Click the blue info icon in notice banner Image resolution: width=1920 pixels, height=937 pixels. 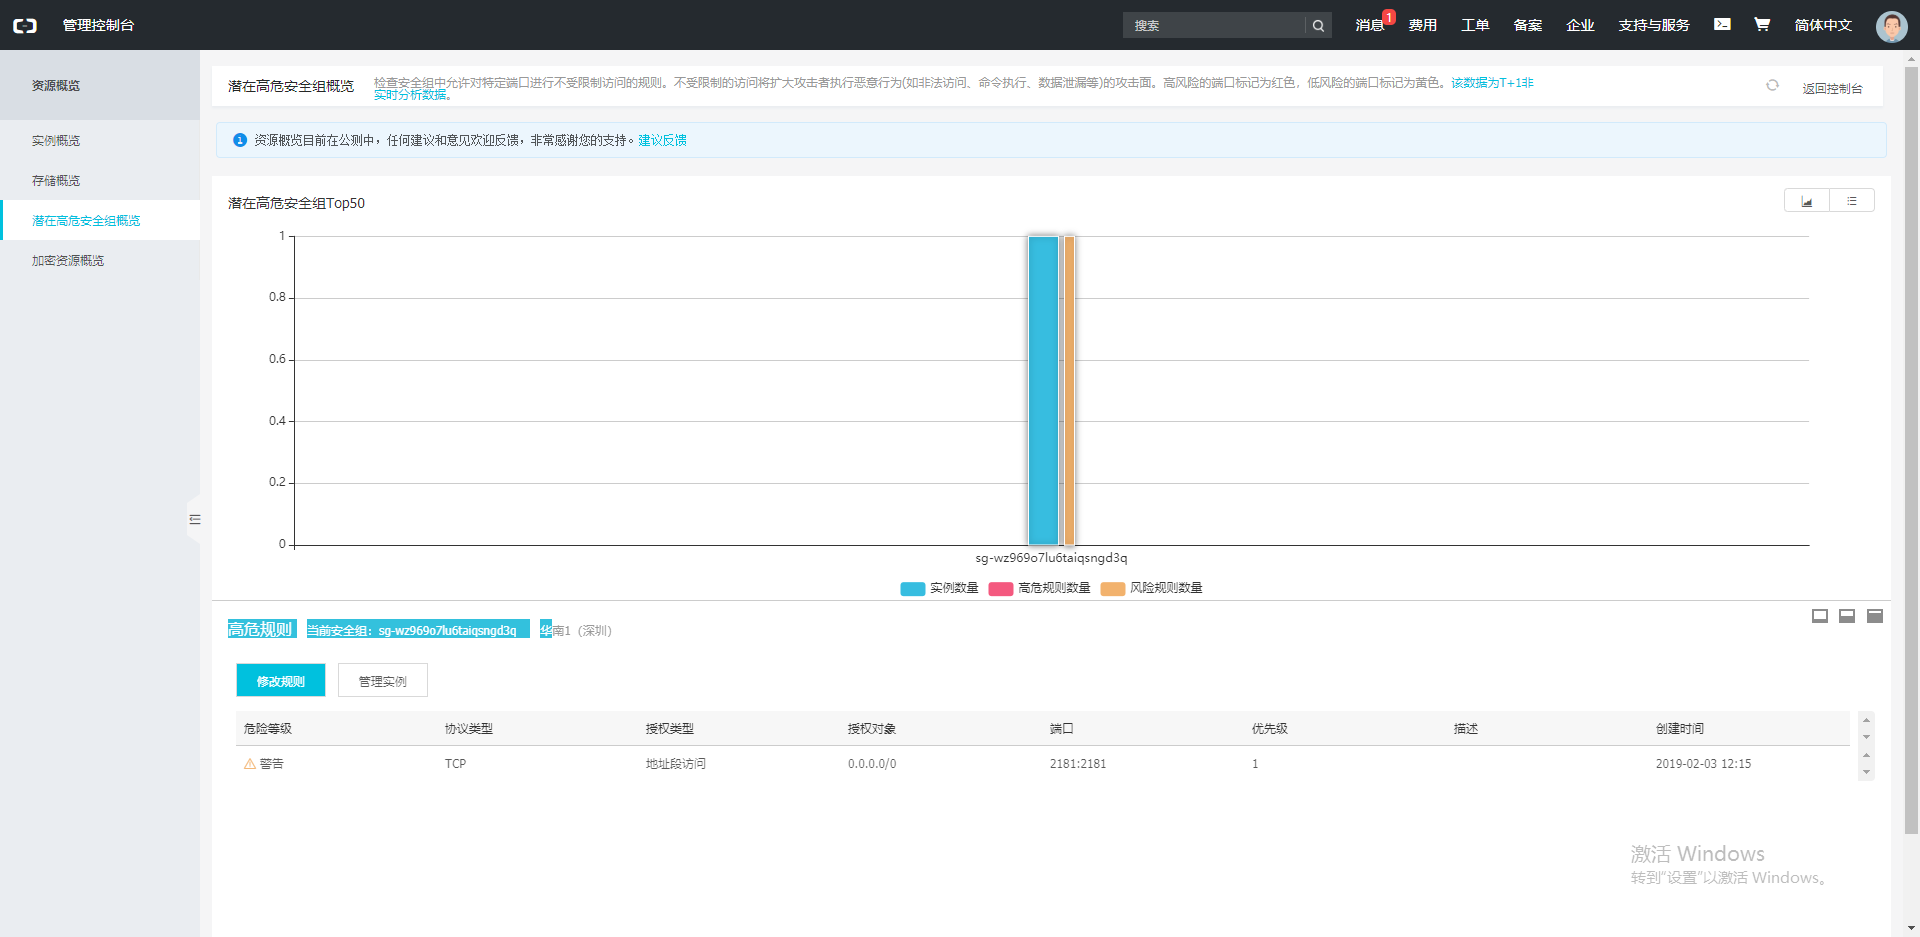pyautogui.click(x=240, y=140)
